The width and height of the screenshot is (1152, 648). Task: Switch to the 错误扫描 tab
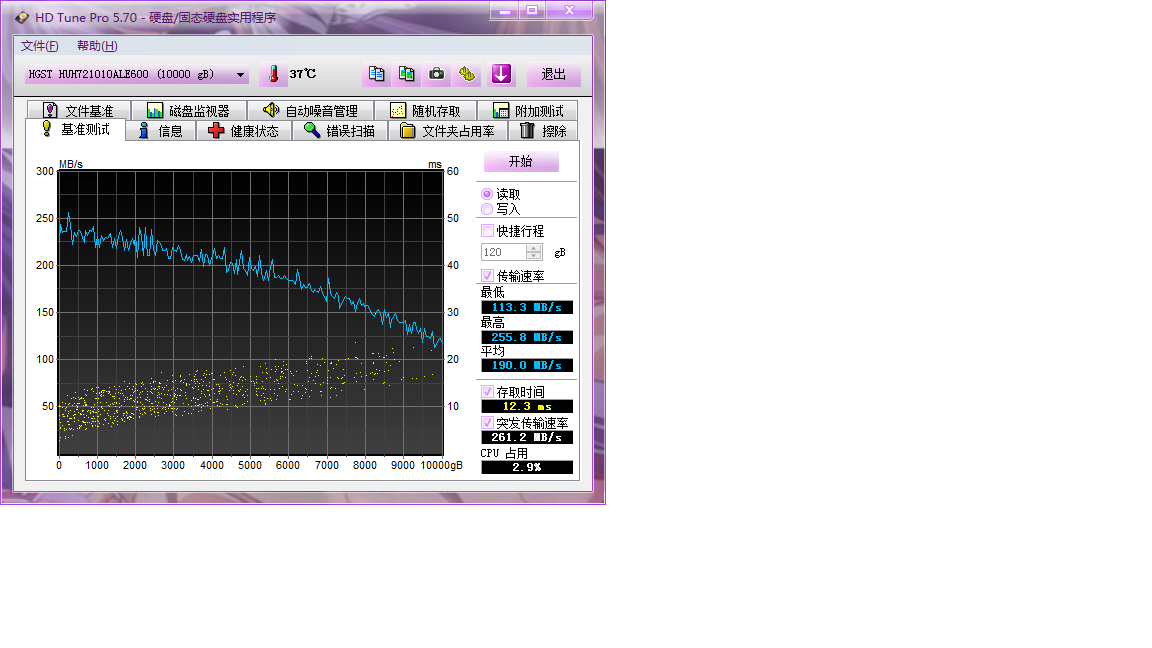[340, 131]
